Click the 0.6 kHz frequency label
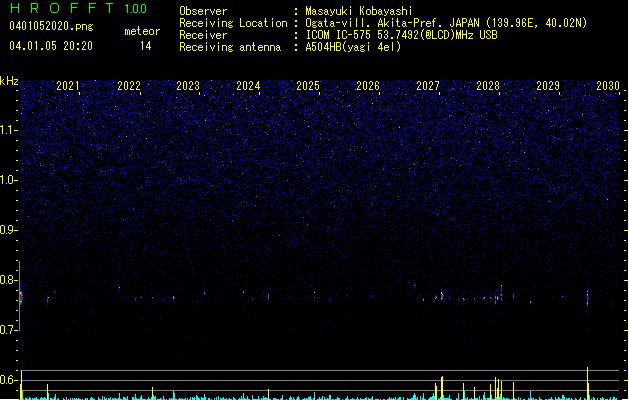629x400 pixels. [8, 380]
